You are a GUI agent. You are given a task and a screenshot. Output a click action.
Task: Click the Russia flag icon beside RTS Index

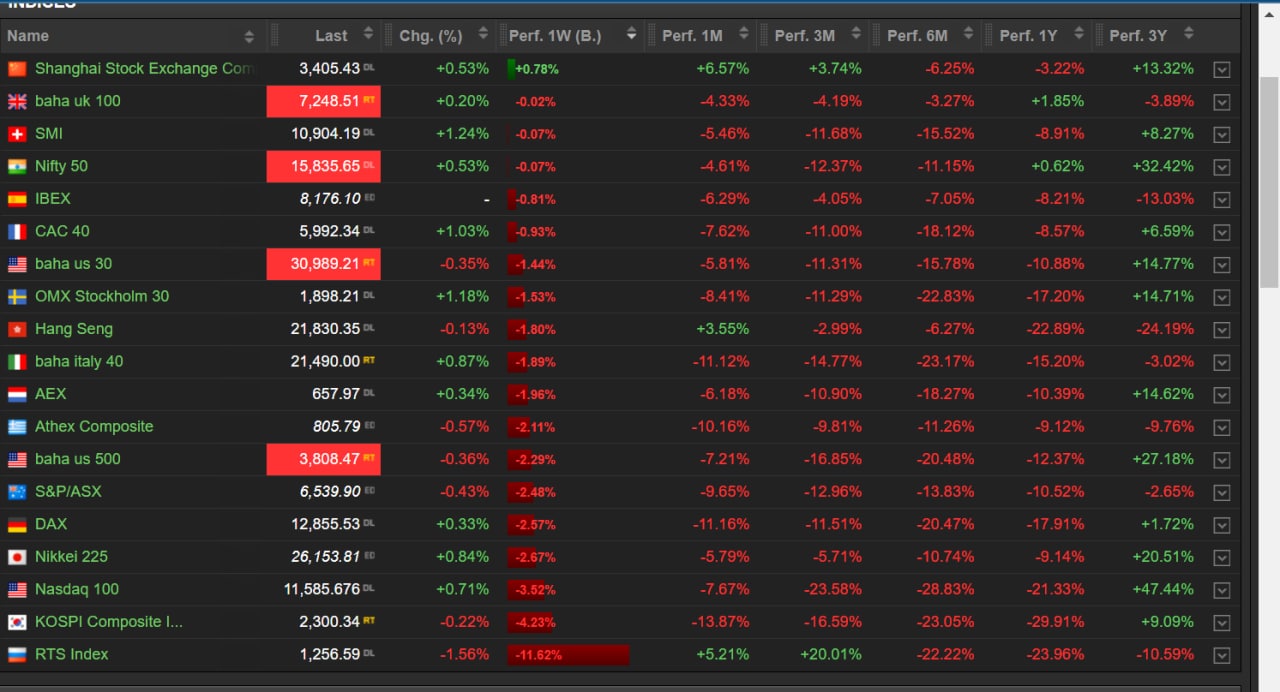(17, 654)
